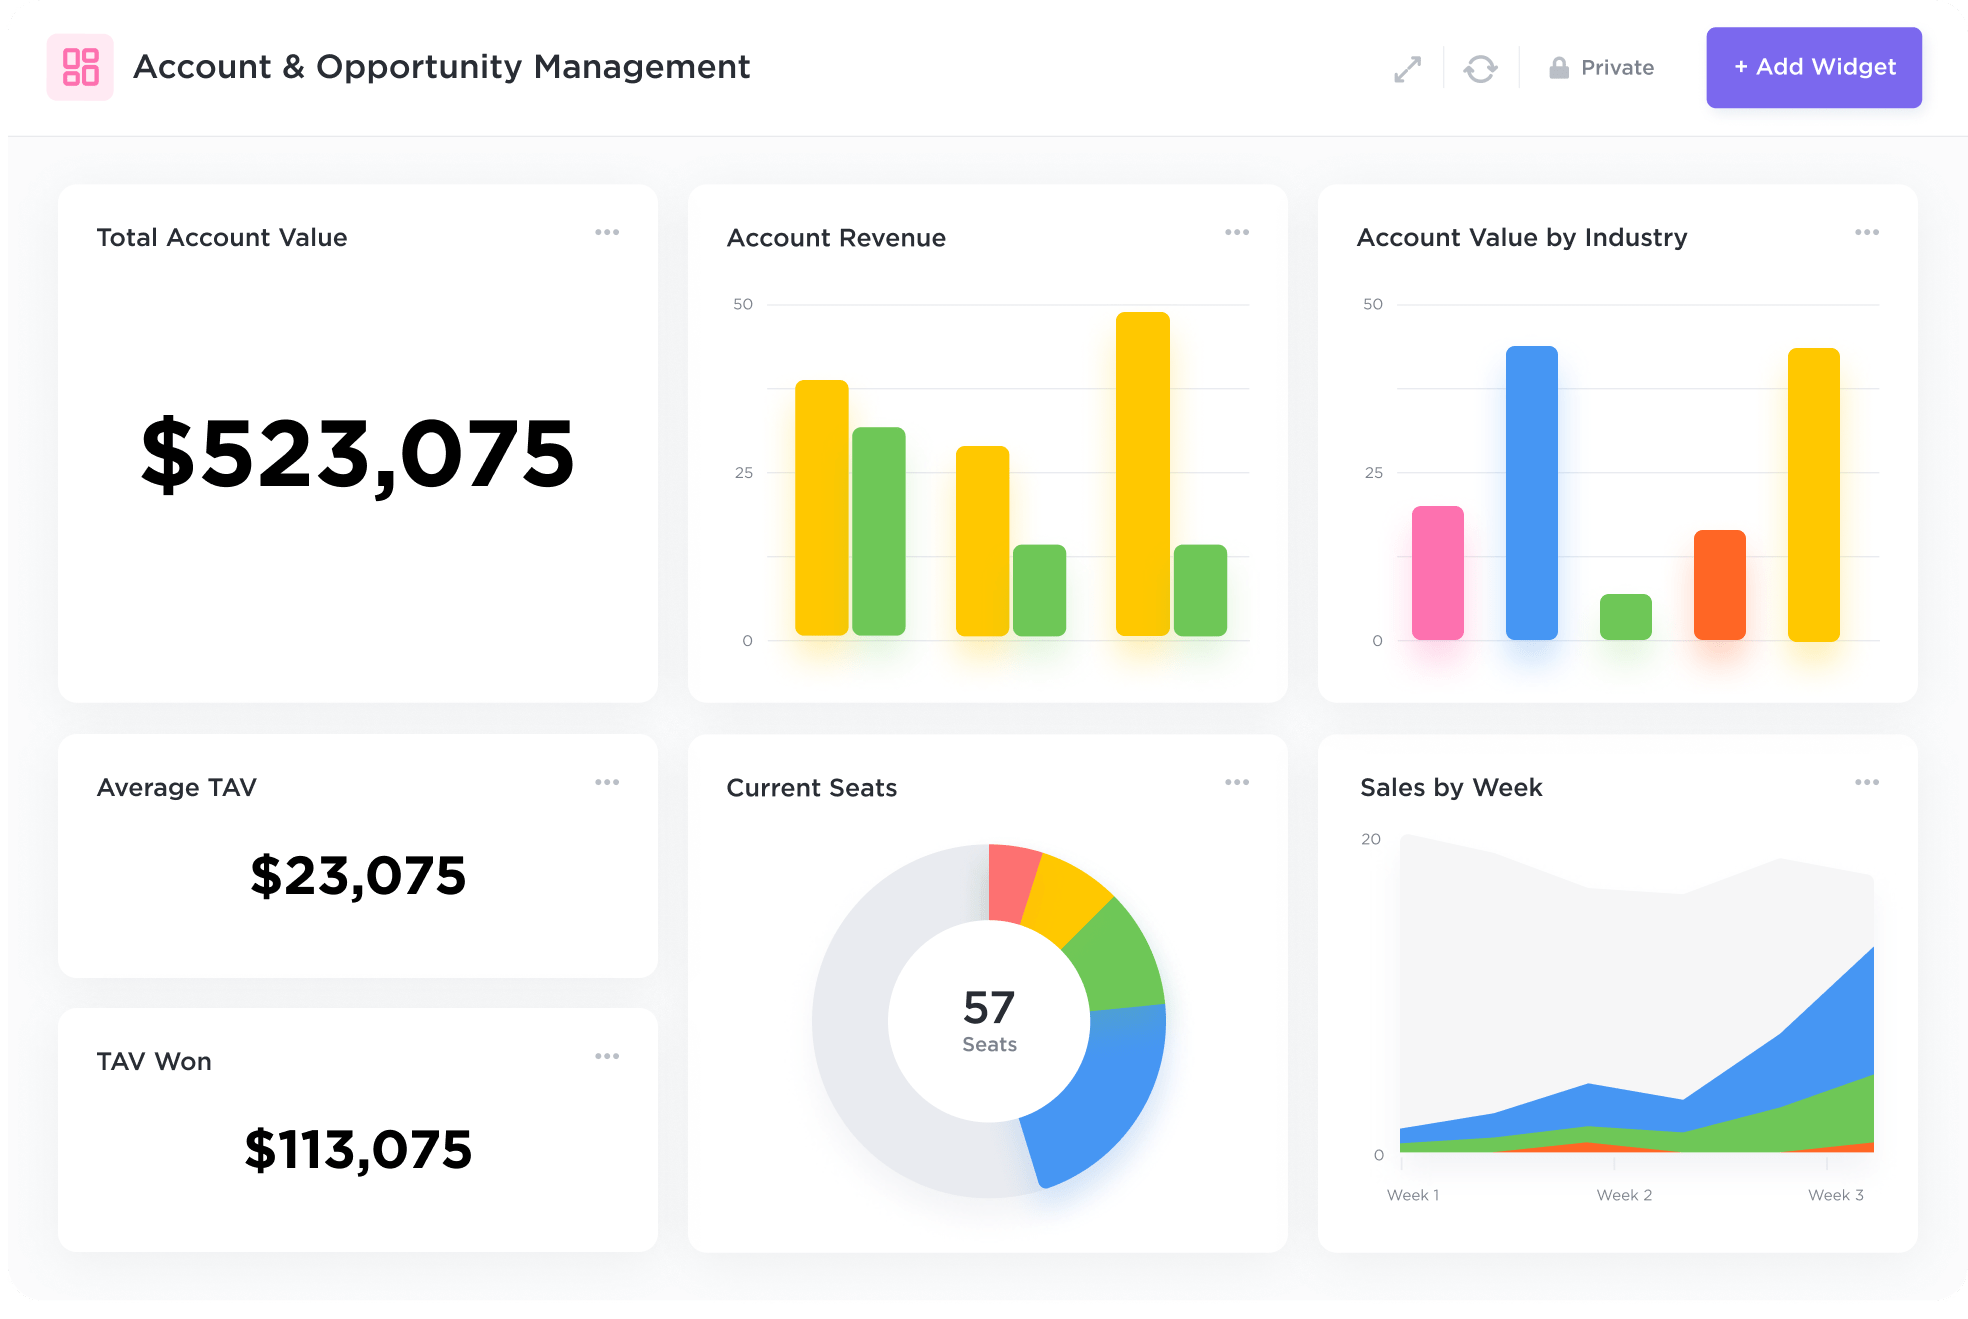Open Current Seats widget options menu
Screen dimensions: 1968x1319
1237,782
